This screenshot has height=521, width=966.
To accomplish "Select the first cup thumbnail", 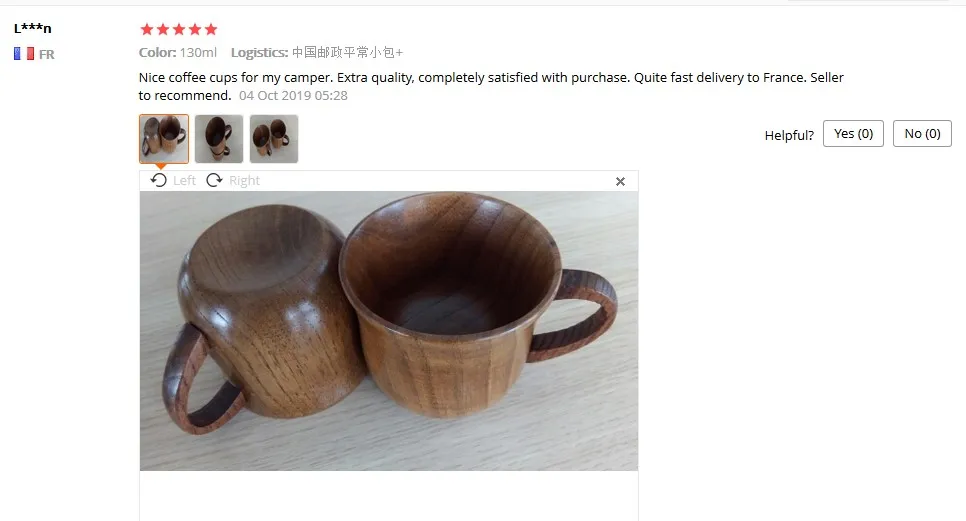I will click(x=164, y=139).
